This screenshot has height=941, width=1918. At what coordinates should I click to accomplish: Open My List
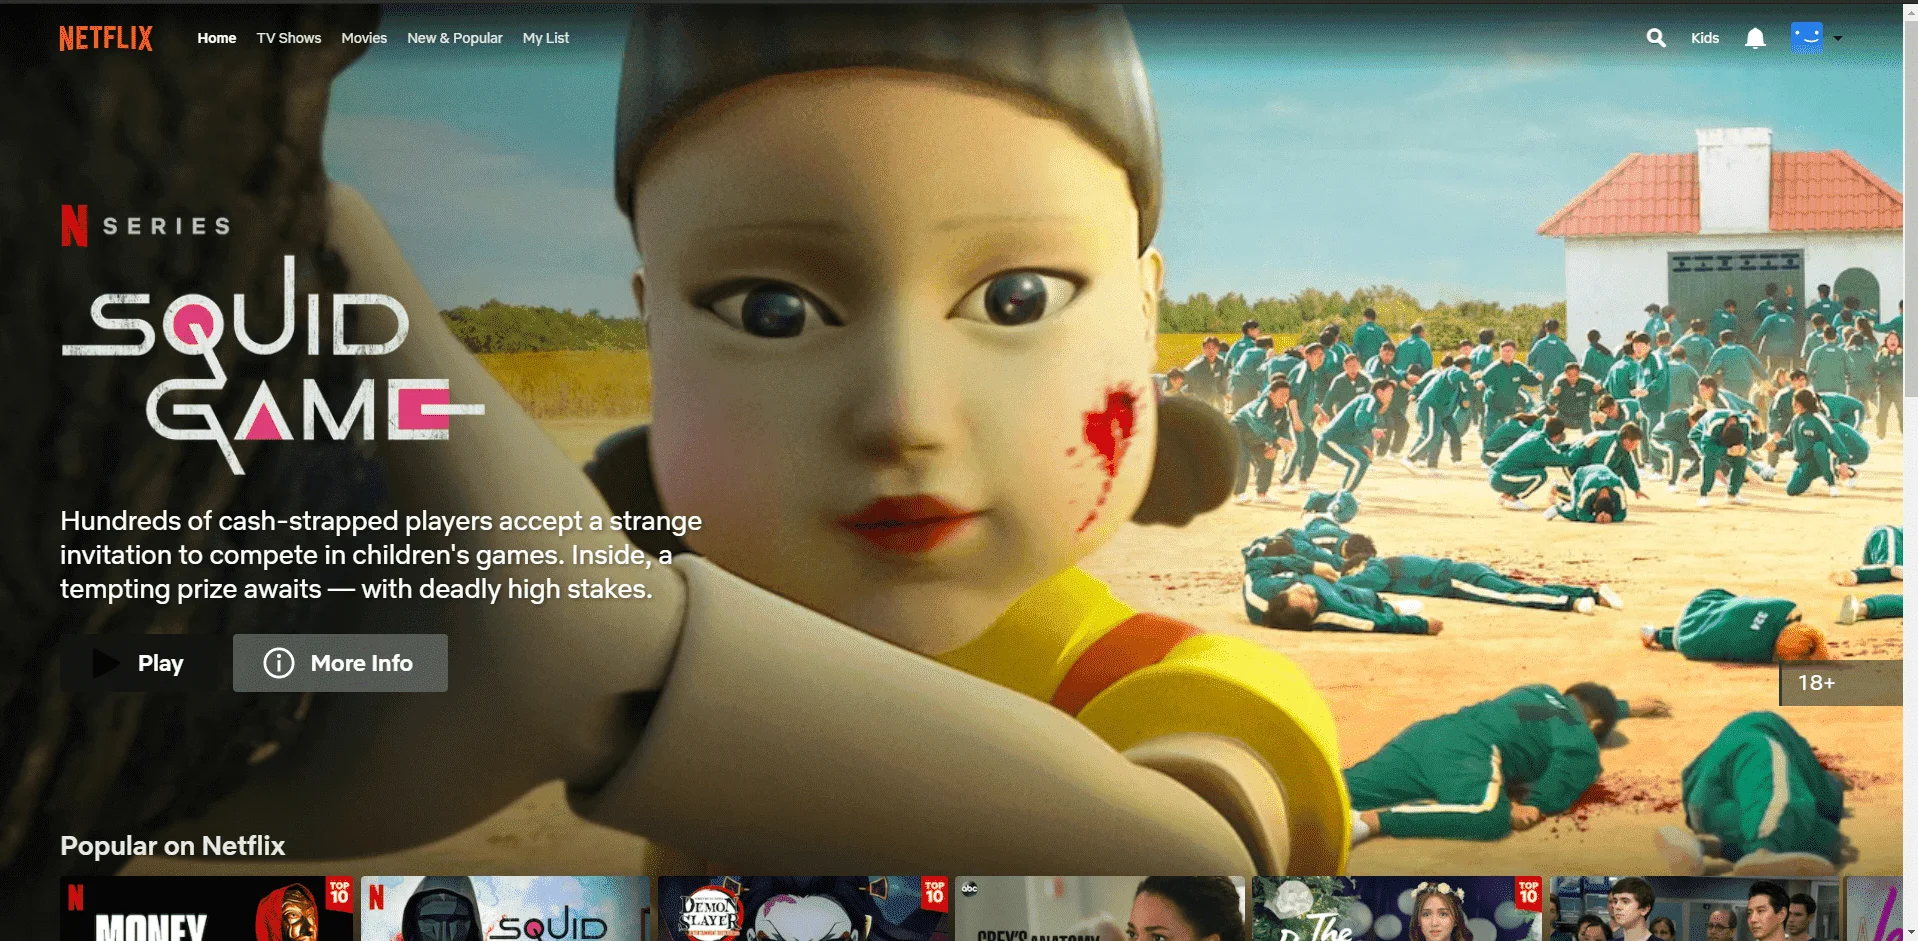(546, 38)
